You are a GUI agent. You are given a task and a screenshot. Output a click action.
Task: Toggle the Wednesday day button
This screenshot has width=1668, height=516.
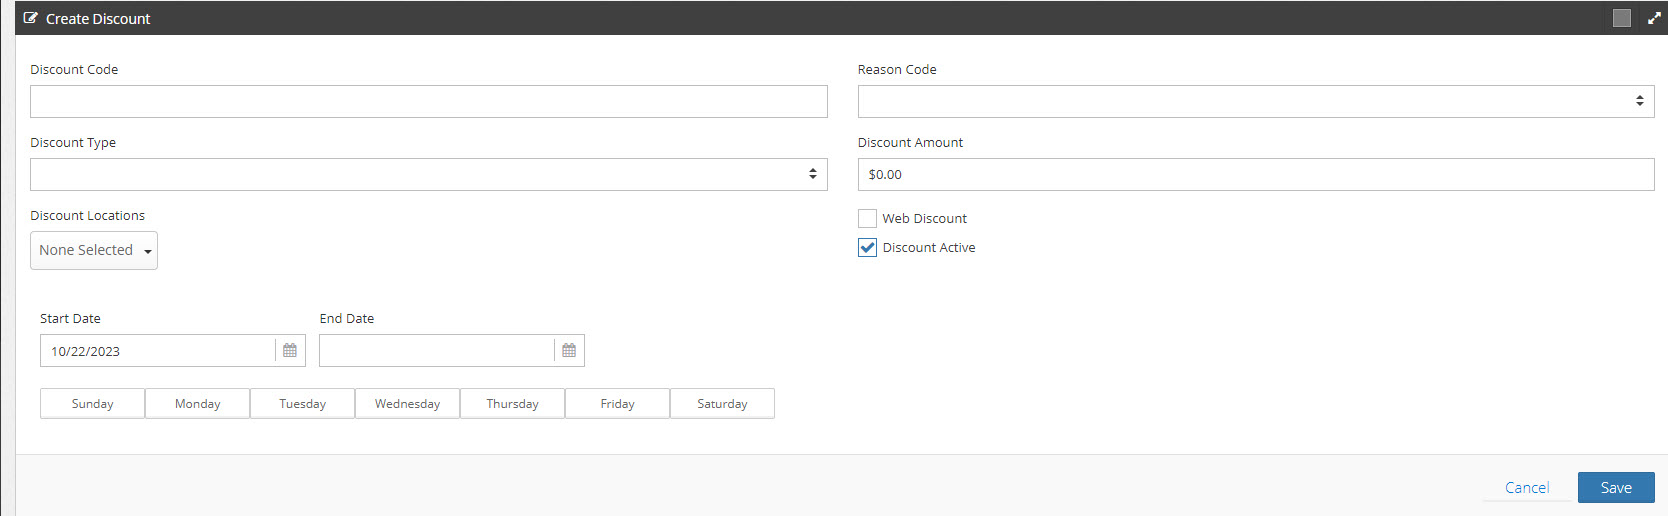click(x=407, y=404)
